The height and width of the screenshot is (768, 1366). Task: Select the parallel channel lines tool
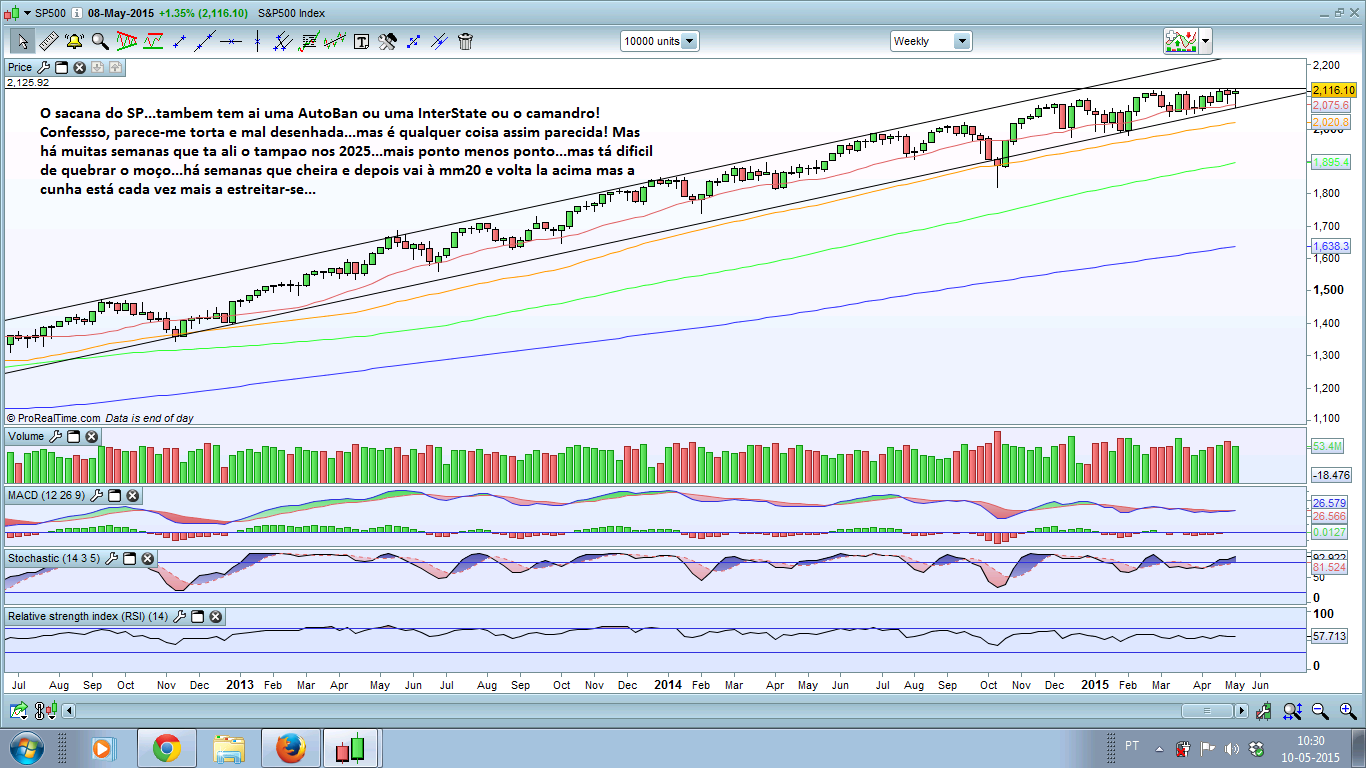[x=283, y=41]
